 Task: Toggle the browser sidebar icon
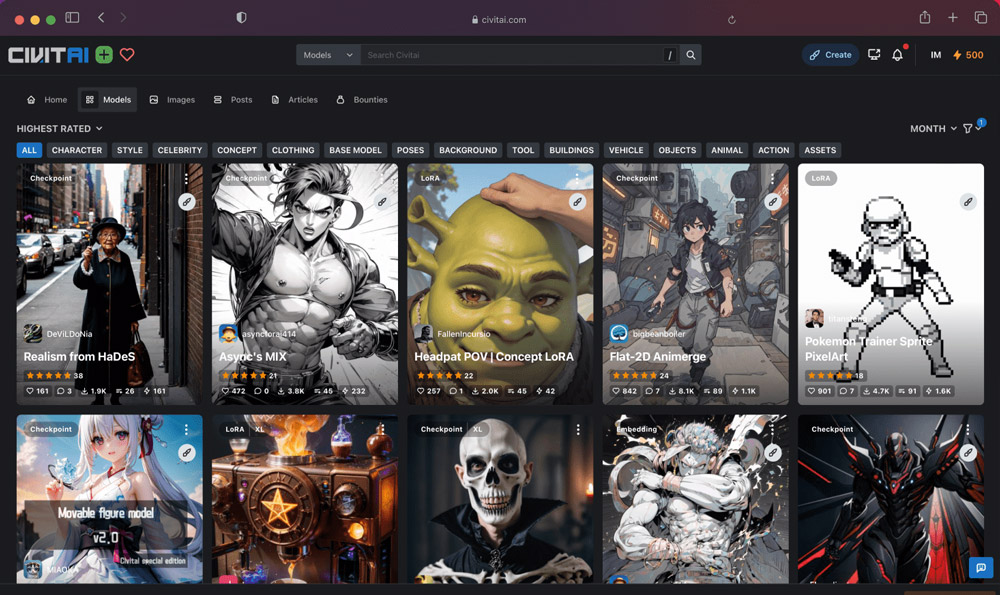point(72,18)
